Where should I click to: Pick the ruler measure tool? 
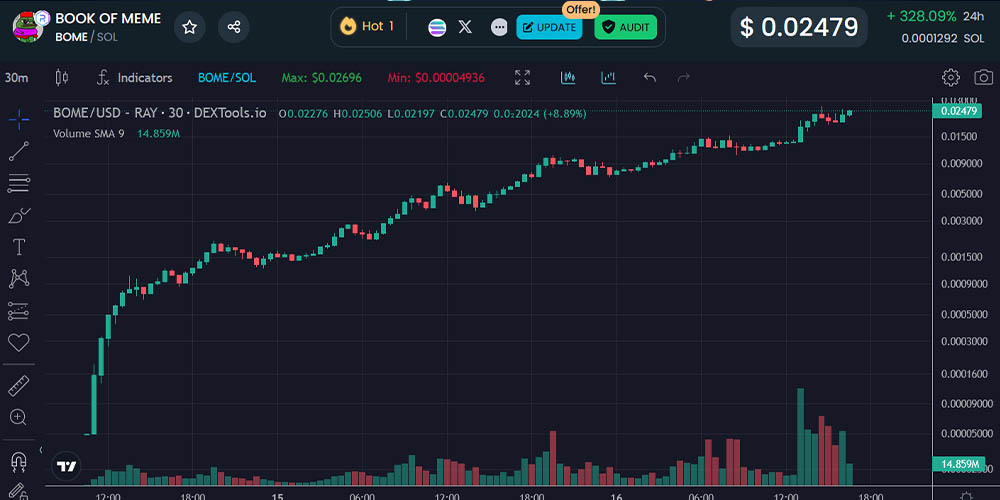(18, 385)
